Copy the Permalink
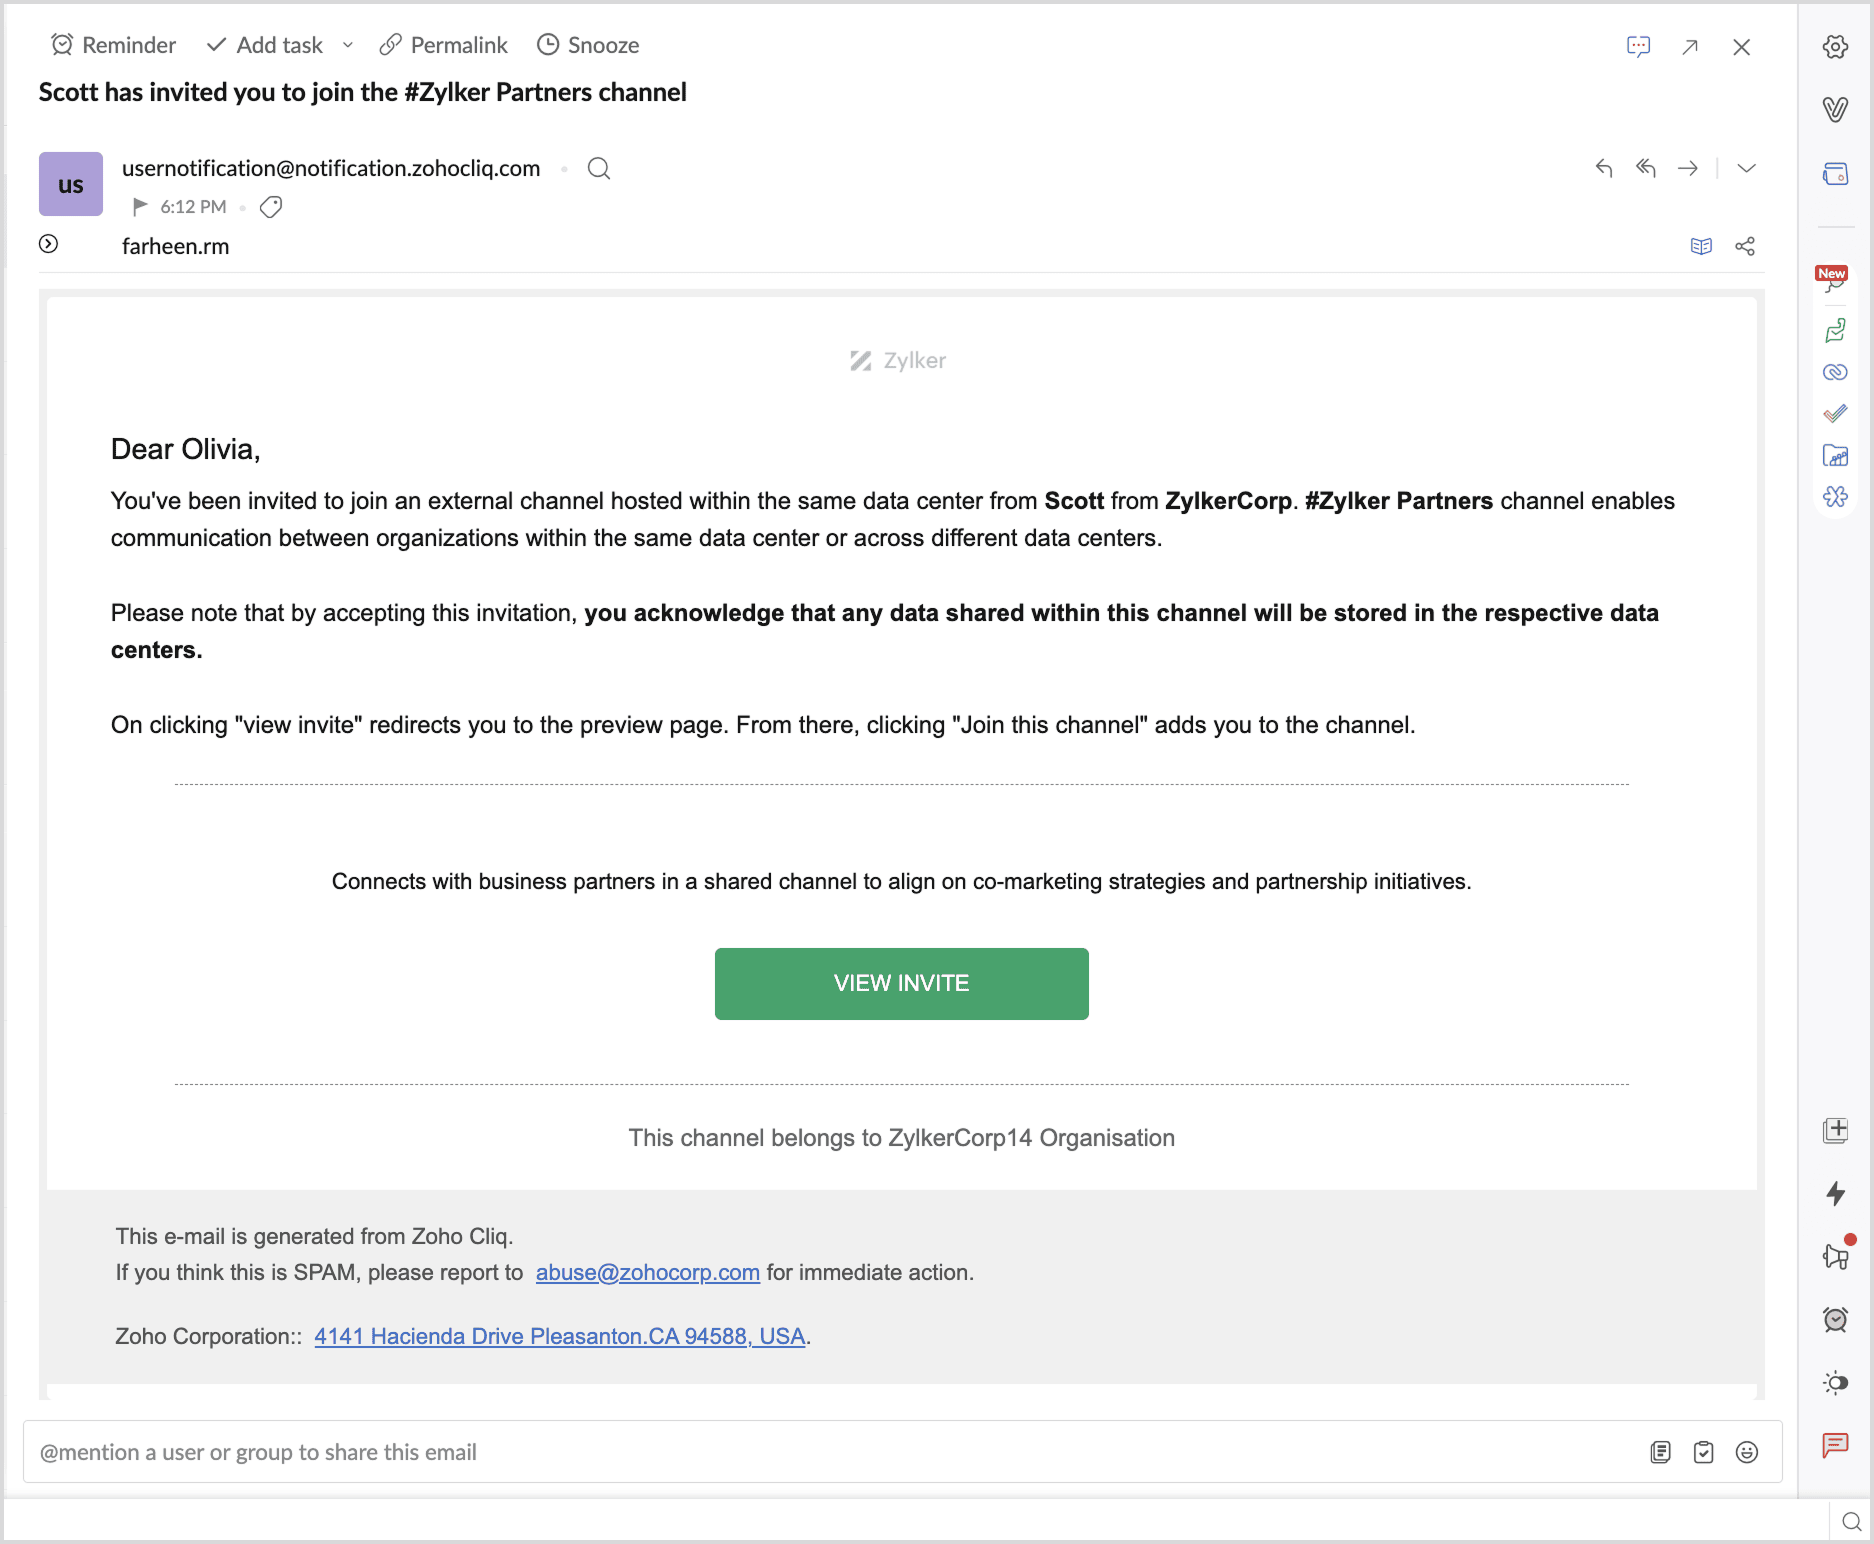The height and width of the screenshot is (1544, 1874). (x=444, y=45)
